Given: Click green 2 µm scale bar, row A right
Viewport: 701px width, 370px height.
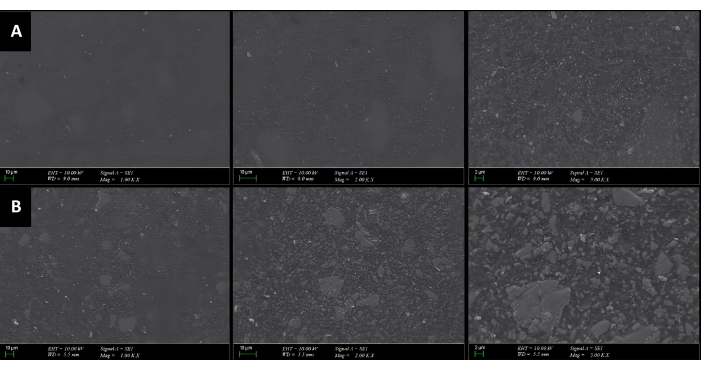Looking at the screenshot, I should pos(479,178).
